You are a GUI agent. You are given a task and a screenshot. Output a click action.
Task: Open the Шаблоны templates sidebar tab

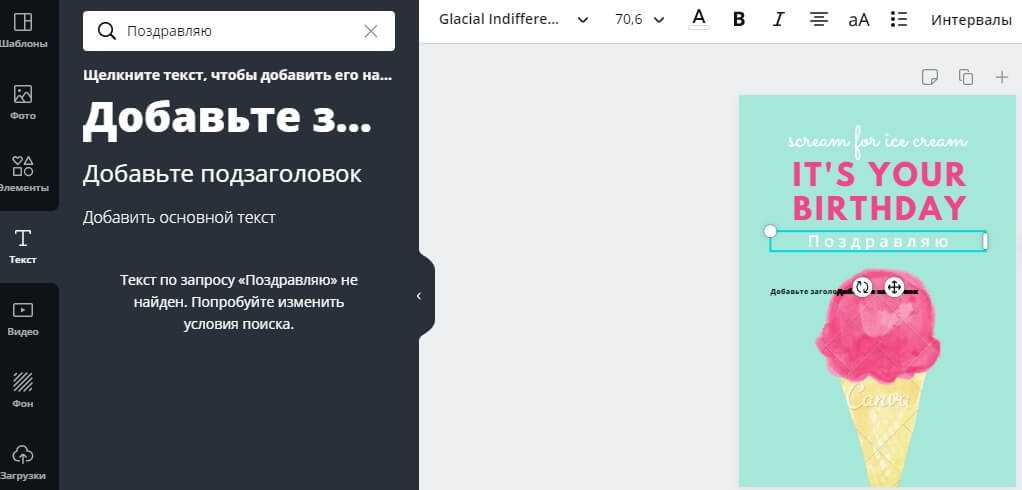pyautogui.click(x=22, y=30)
